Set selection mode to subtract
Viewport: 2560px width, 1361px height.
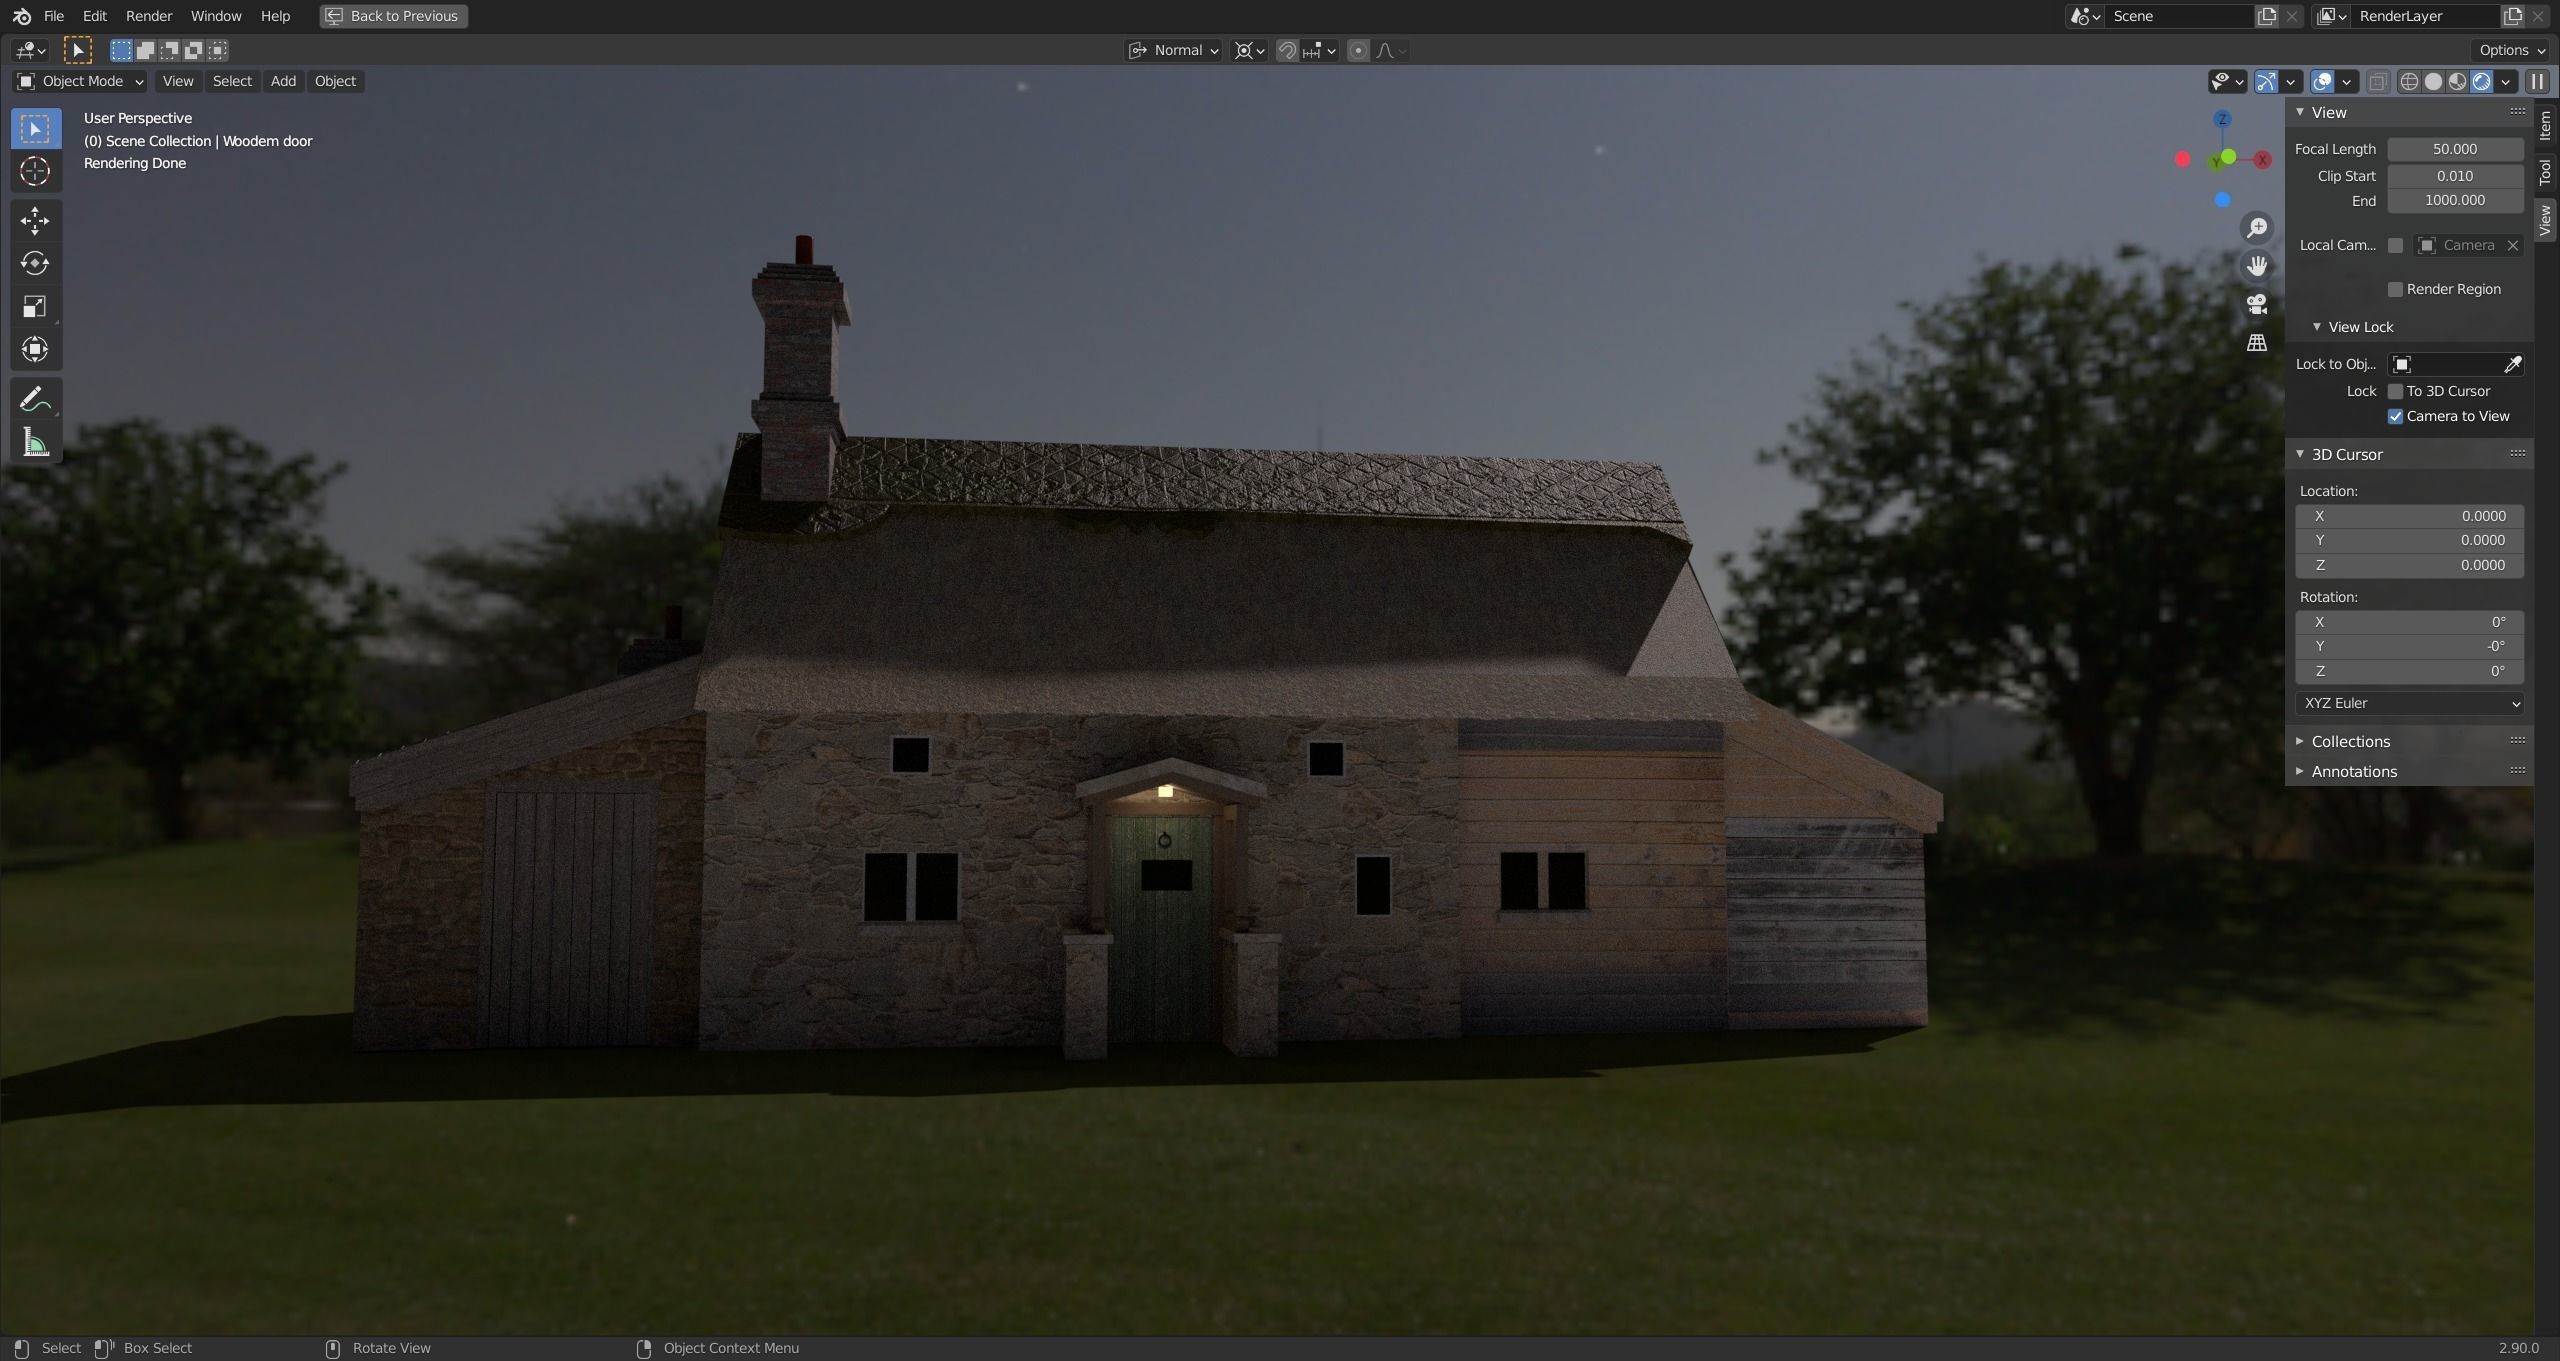[169, 50]
